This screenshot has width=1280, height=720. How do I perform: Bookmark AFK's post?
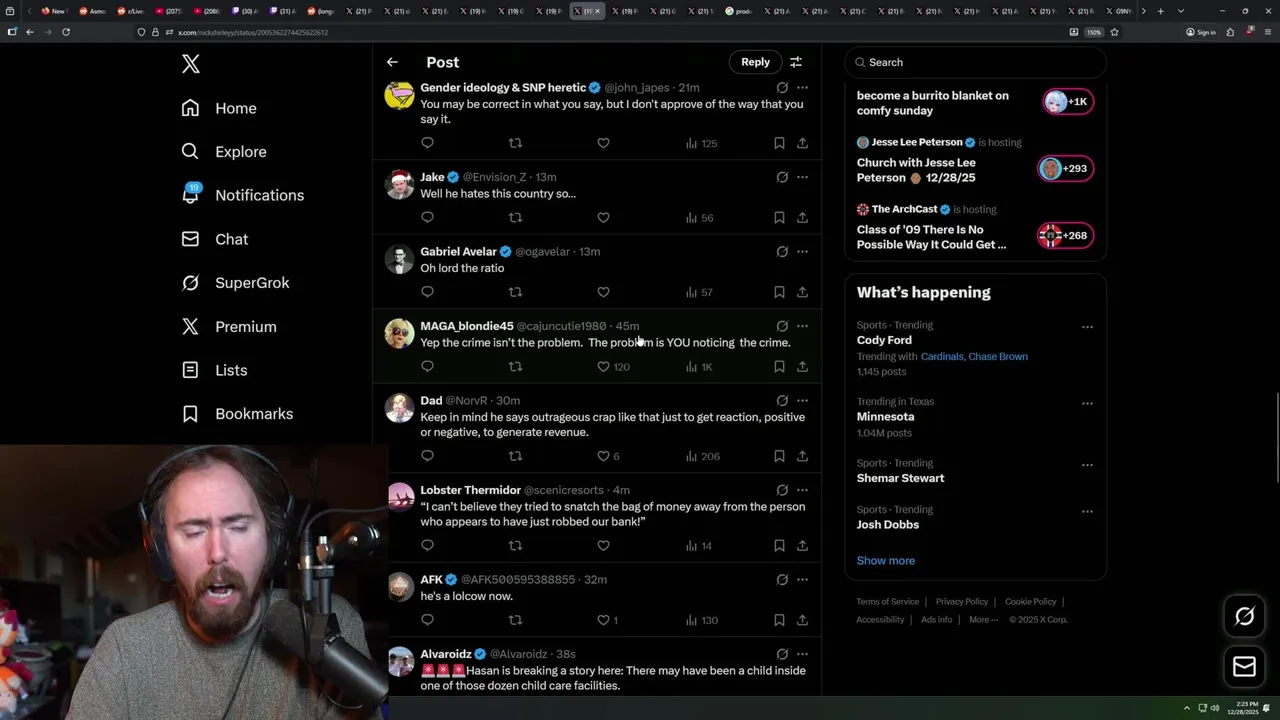tap(779, 620)
